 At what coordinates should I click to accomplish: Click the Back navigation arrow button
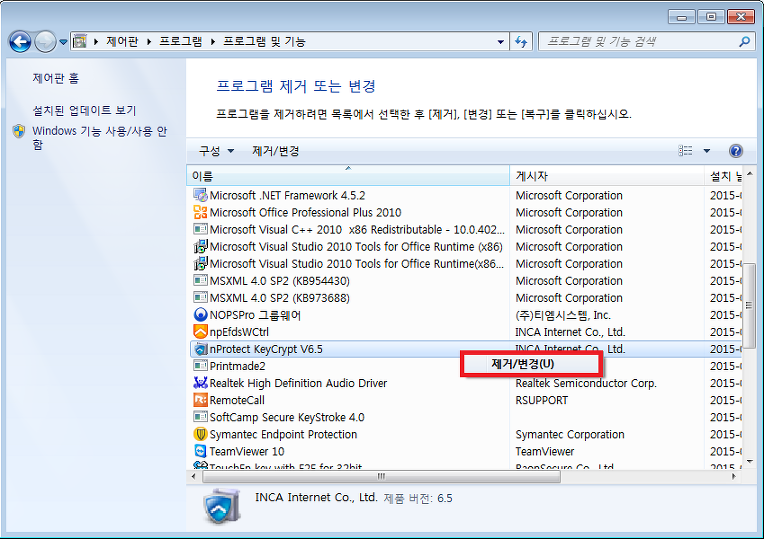(x=20, y=41)
